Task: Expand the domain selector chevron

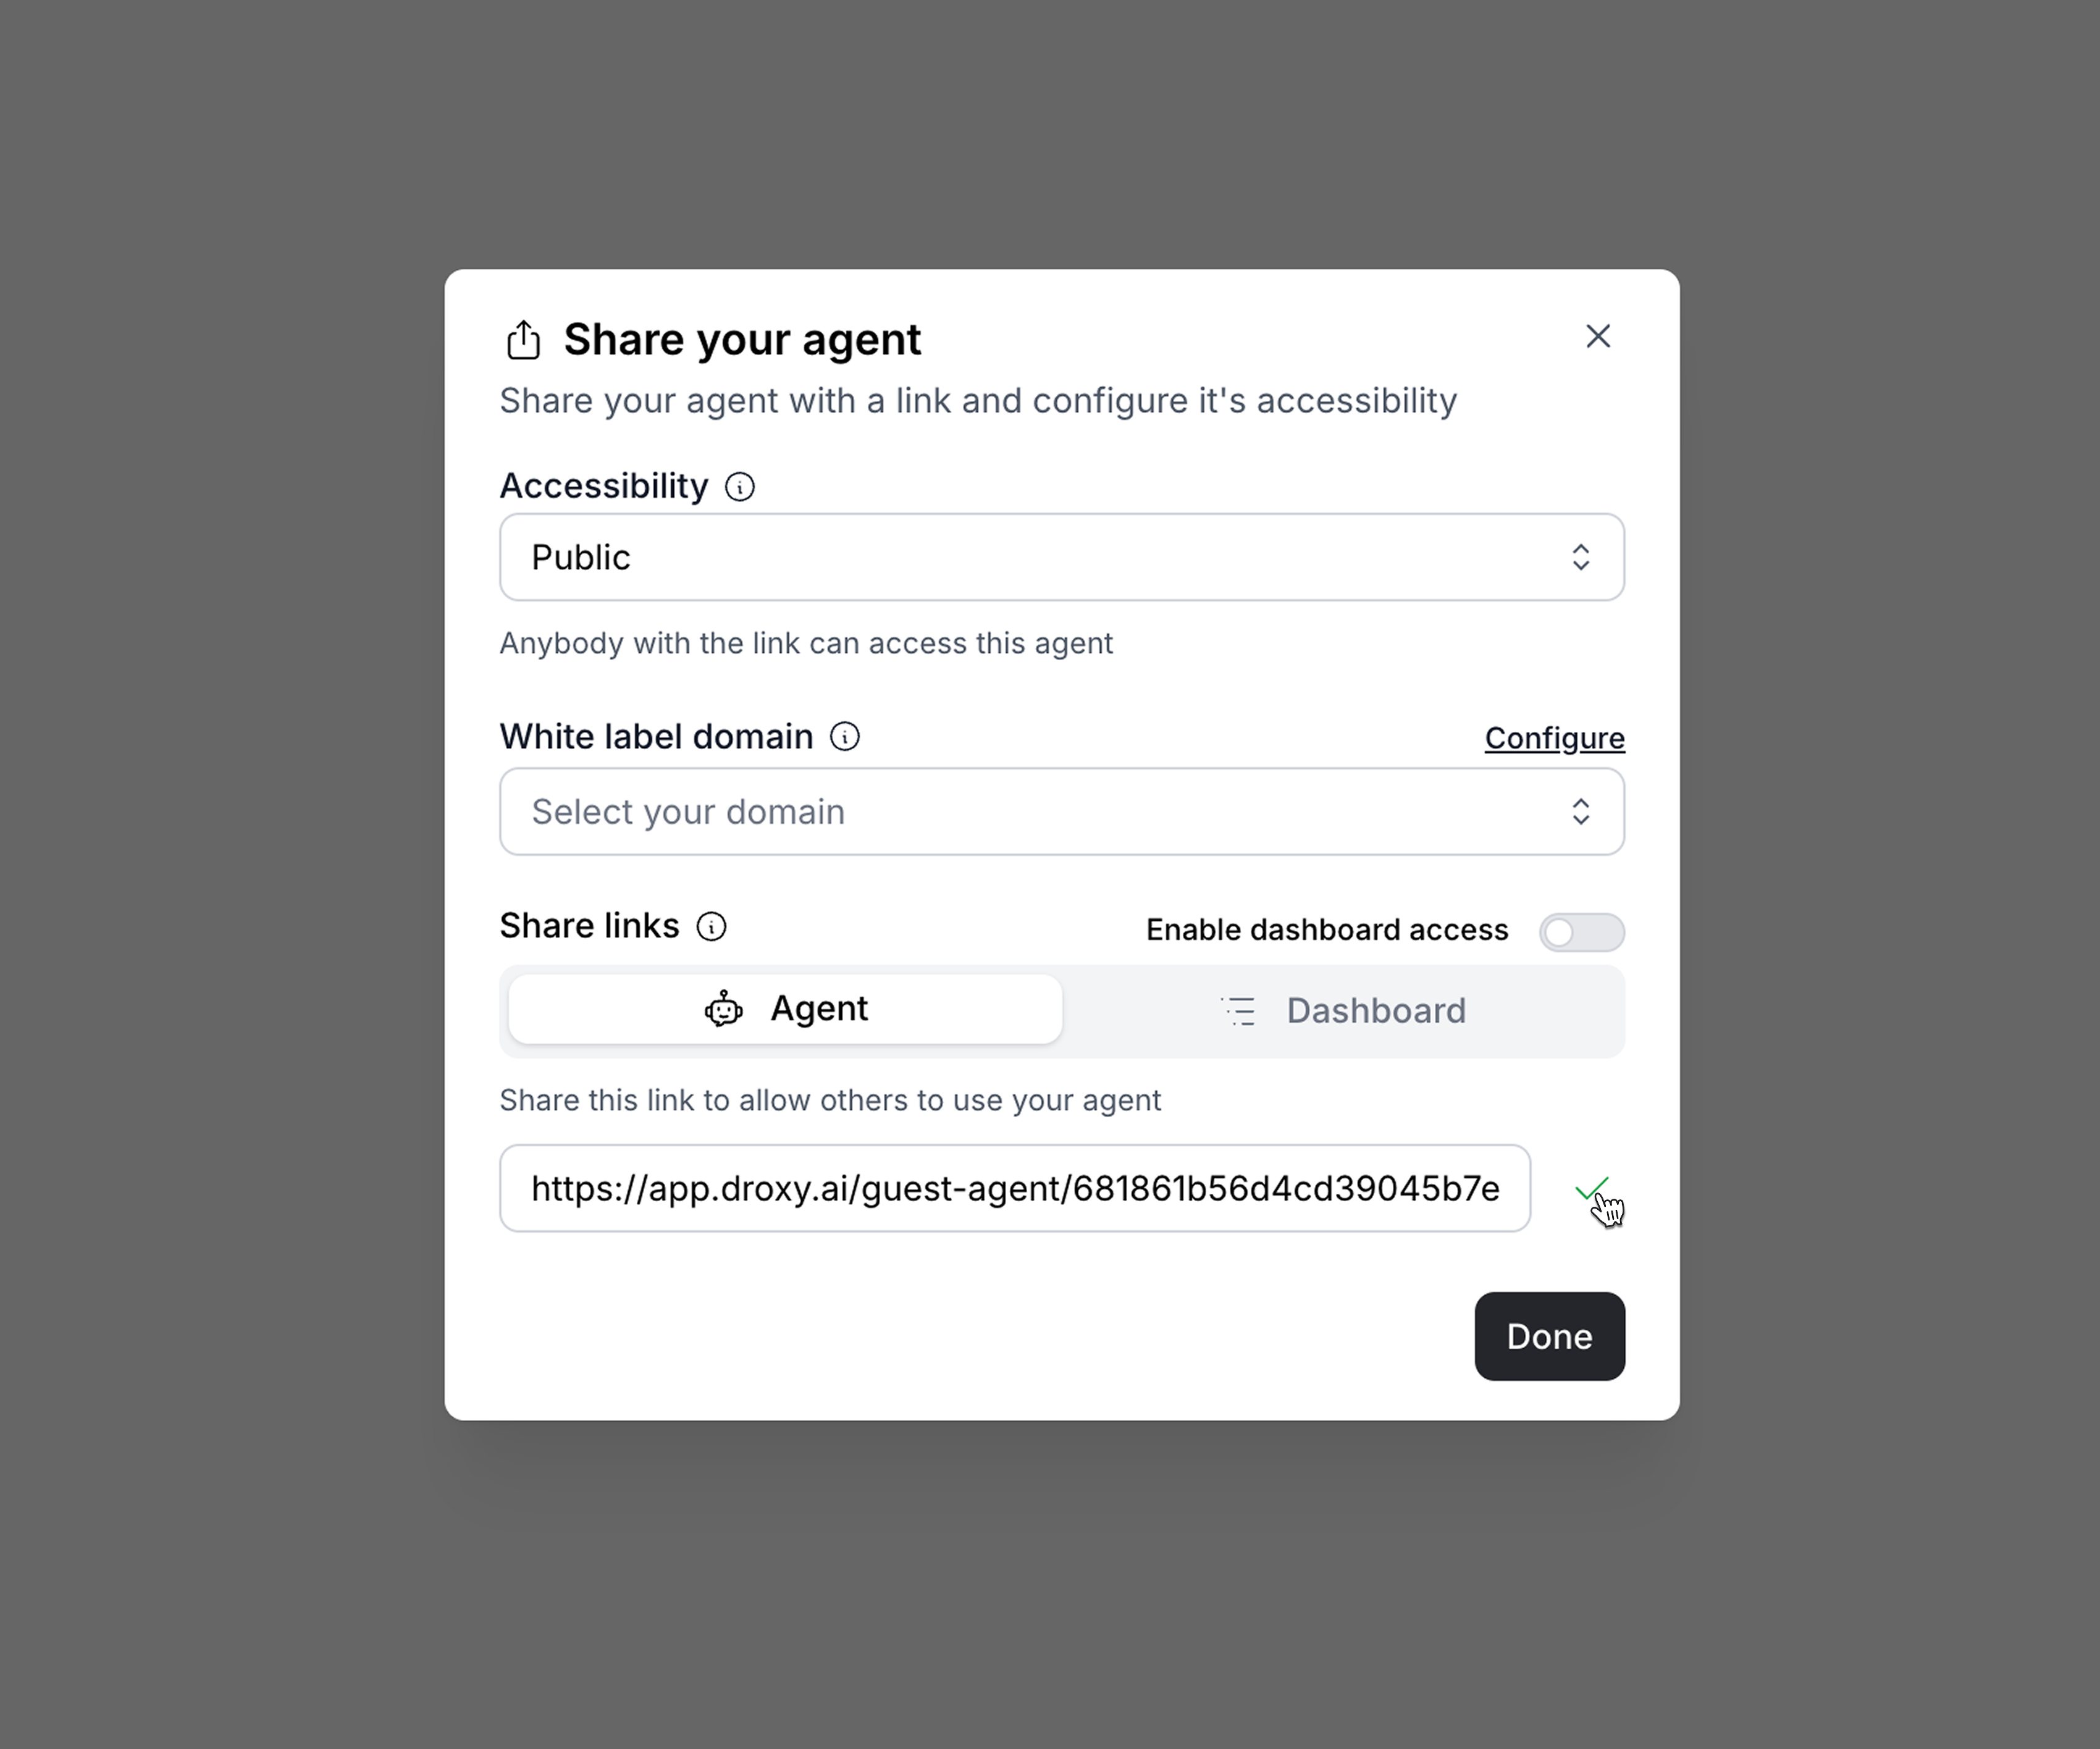Action: coord(1581,811)
